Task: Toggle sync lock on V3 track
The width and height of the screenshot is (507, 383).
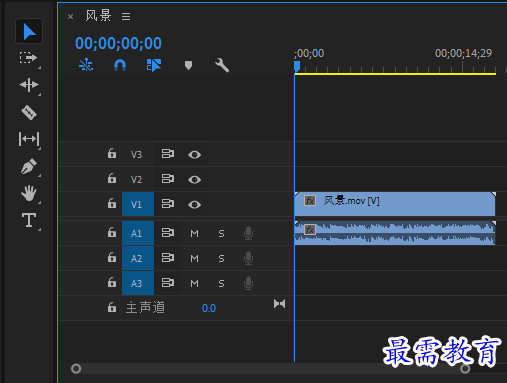Action: point(168,154)
